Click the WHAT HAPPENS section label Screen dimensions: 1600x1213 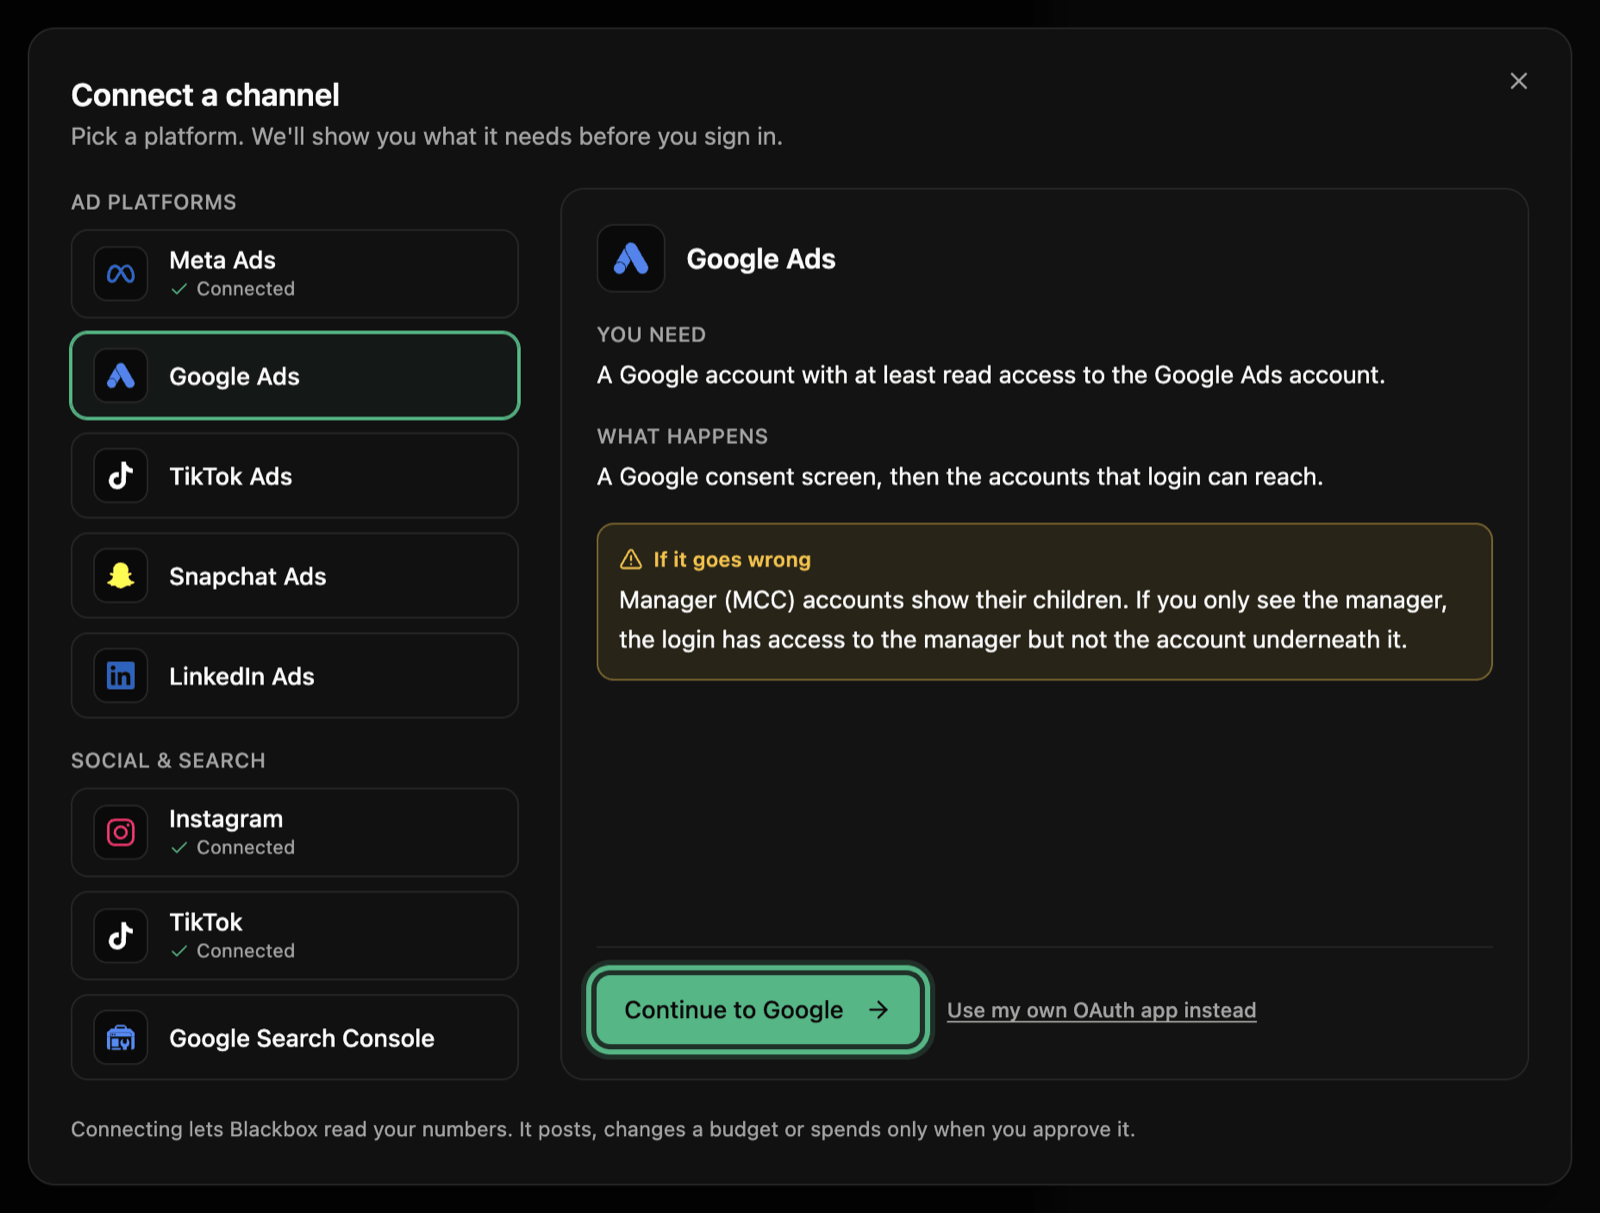click(682, 437)
